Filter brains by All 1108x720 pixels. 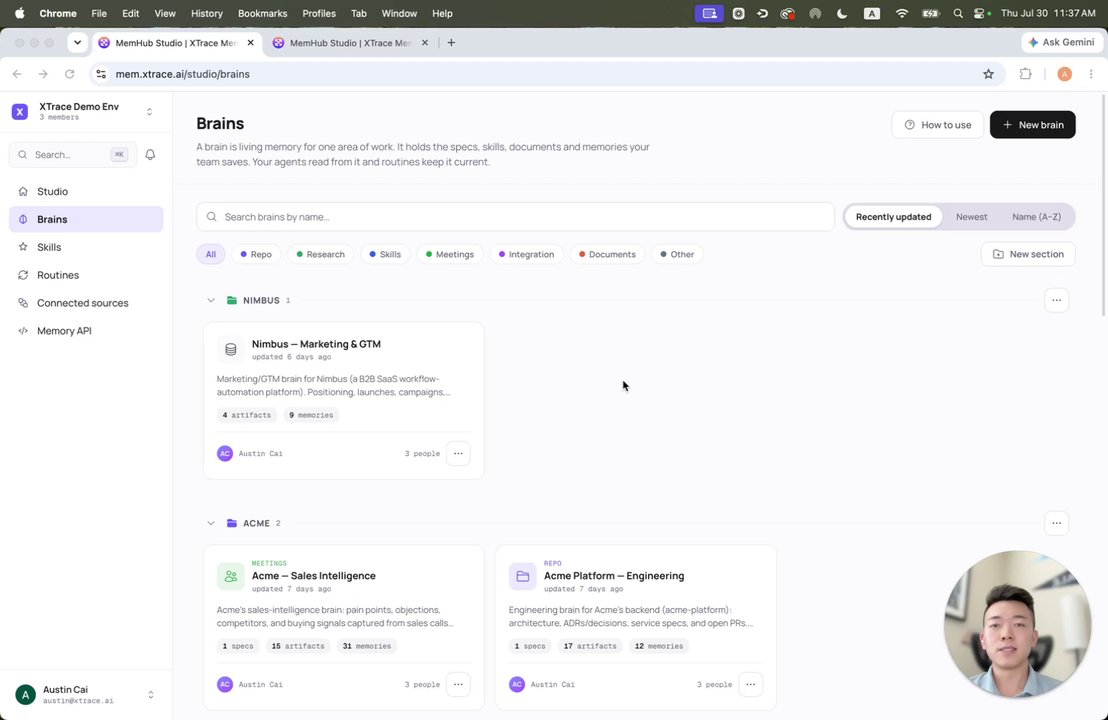tap(211, 254)
